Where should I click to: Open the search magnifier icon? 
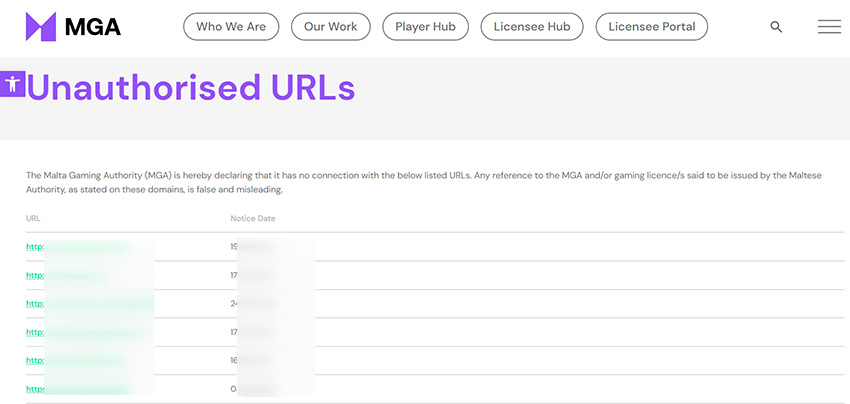tap(776, 27)
